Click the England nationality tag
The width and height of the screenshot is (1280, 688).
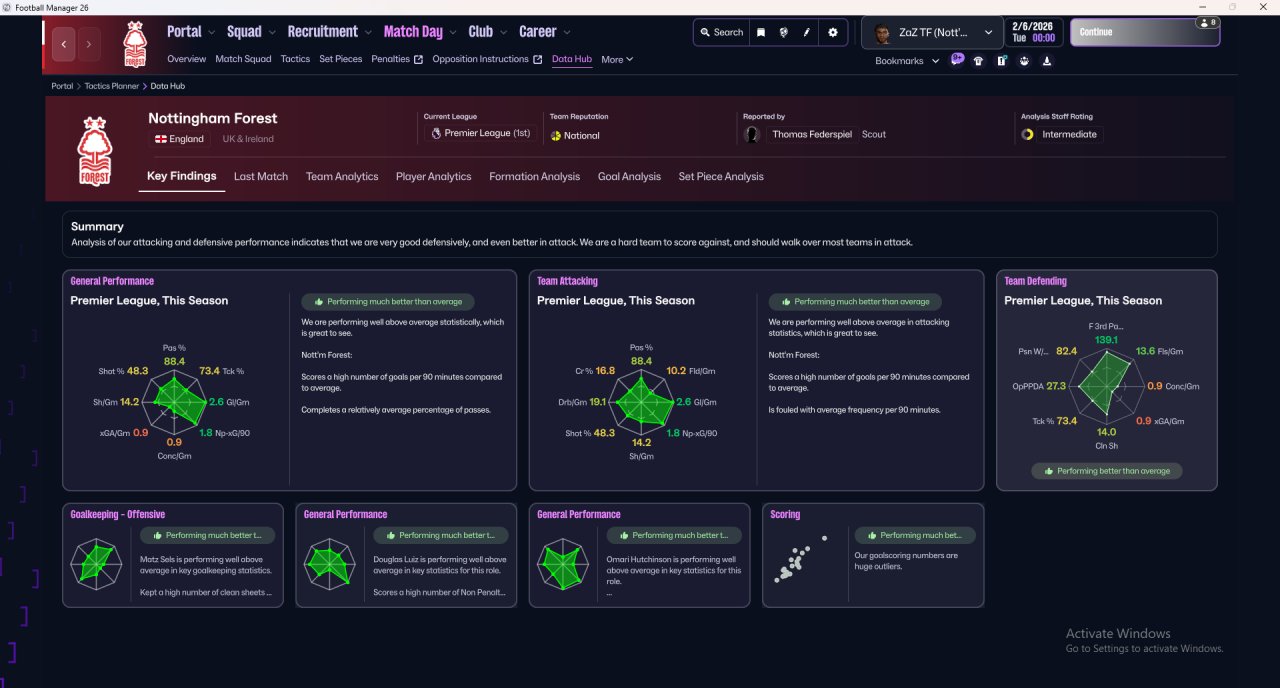(x=180, y=139)
